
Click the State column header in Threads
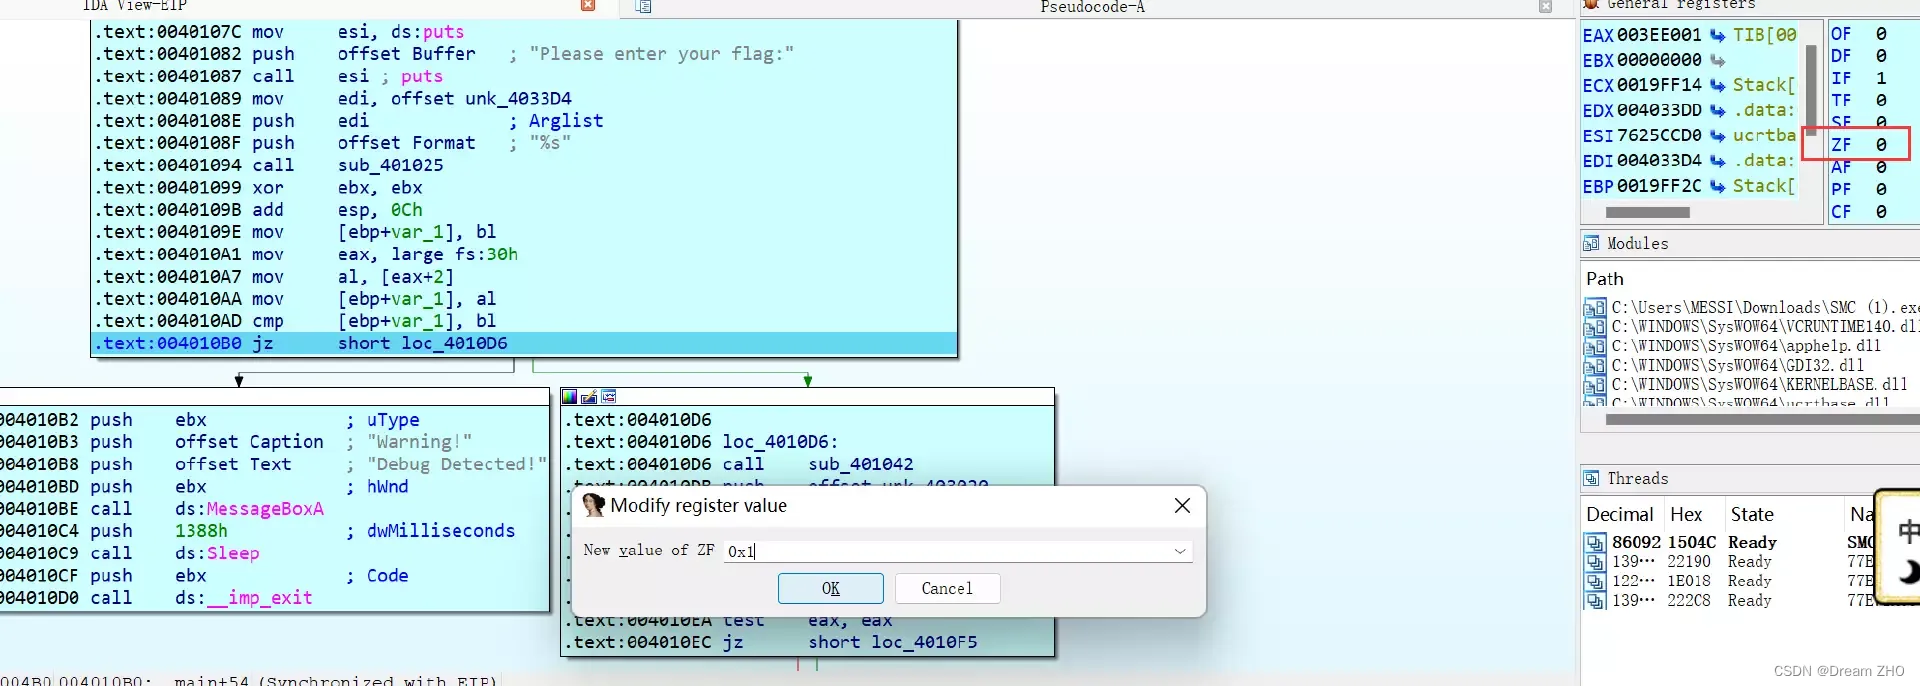pyautogui.click(x=1752, y=514)
